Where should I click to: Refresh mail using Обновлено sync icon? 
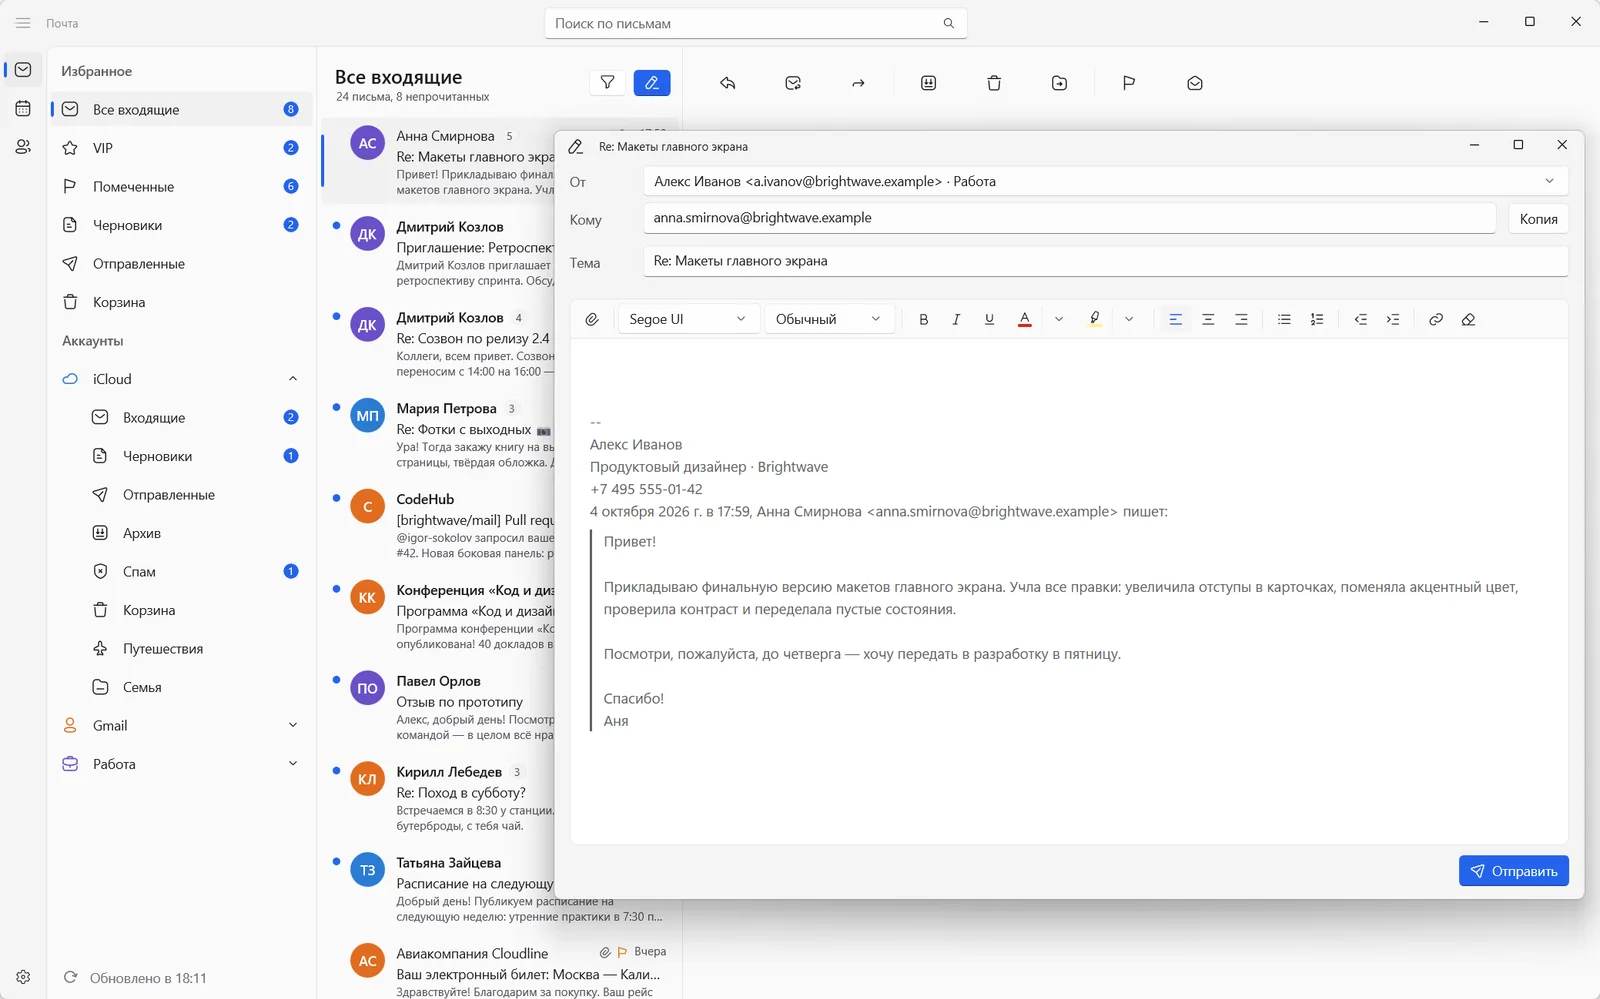coord(70,977)
